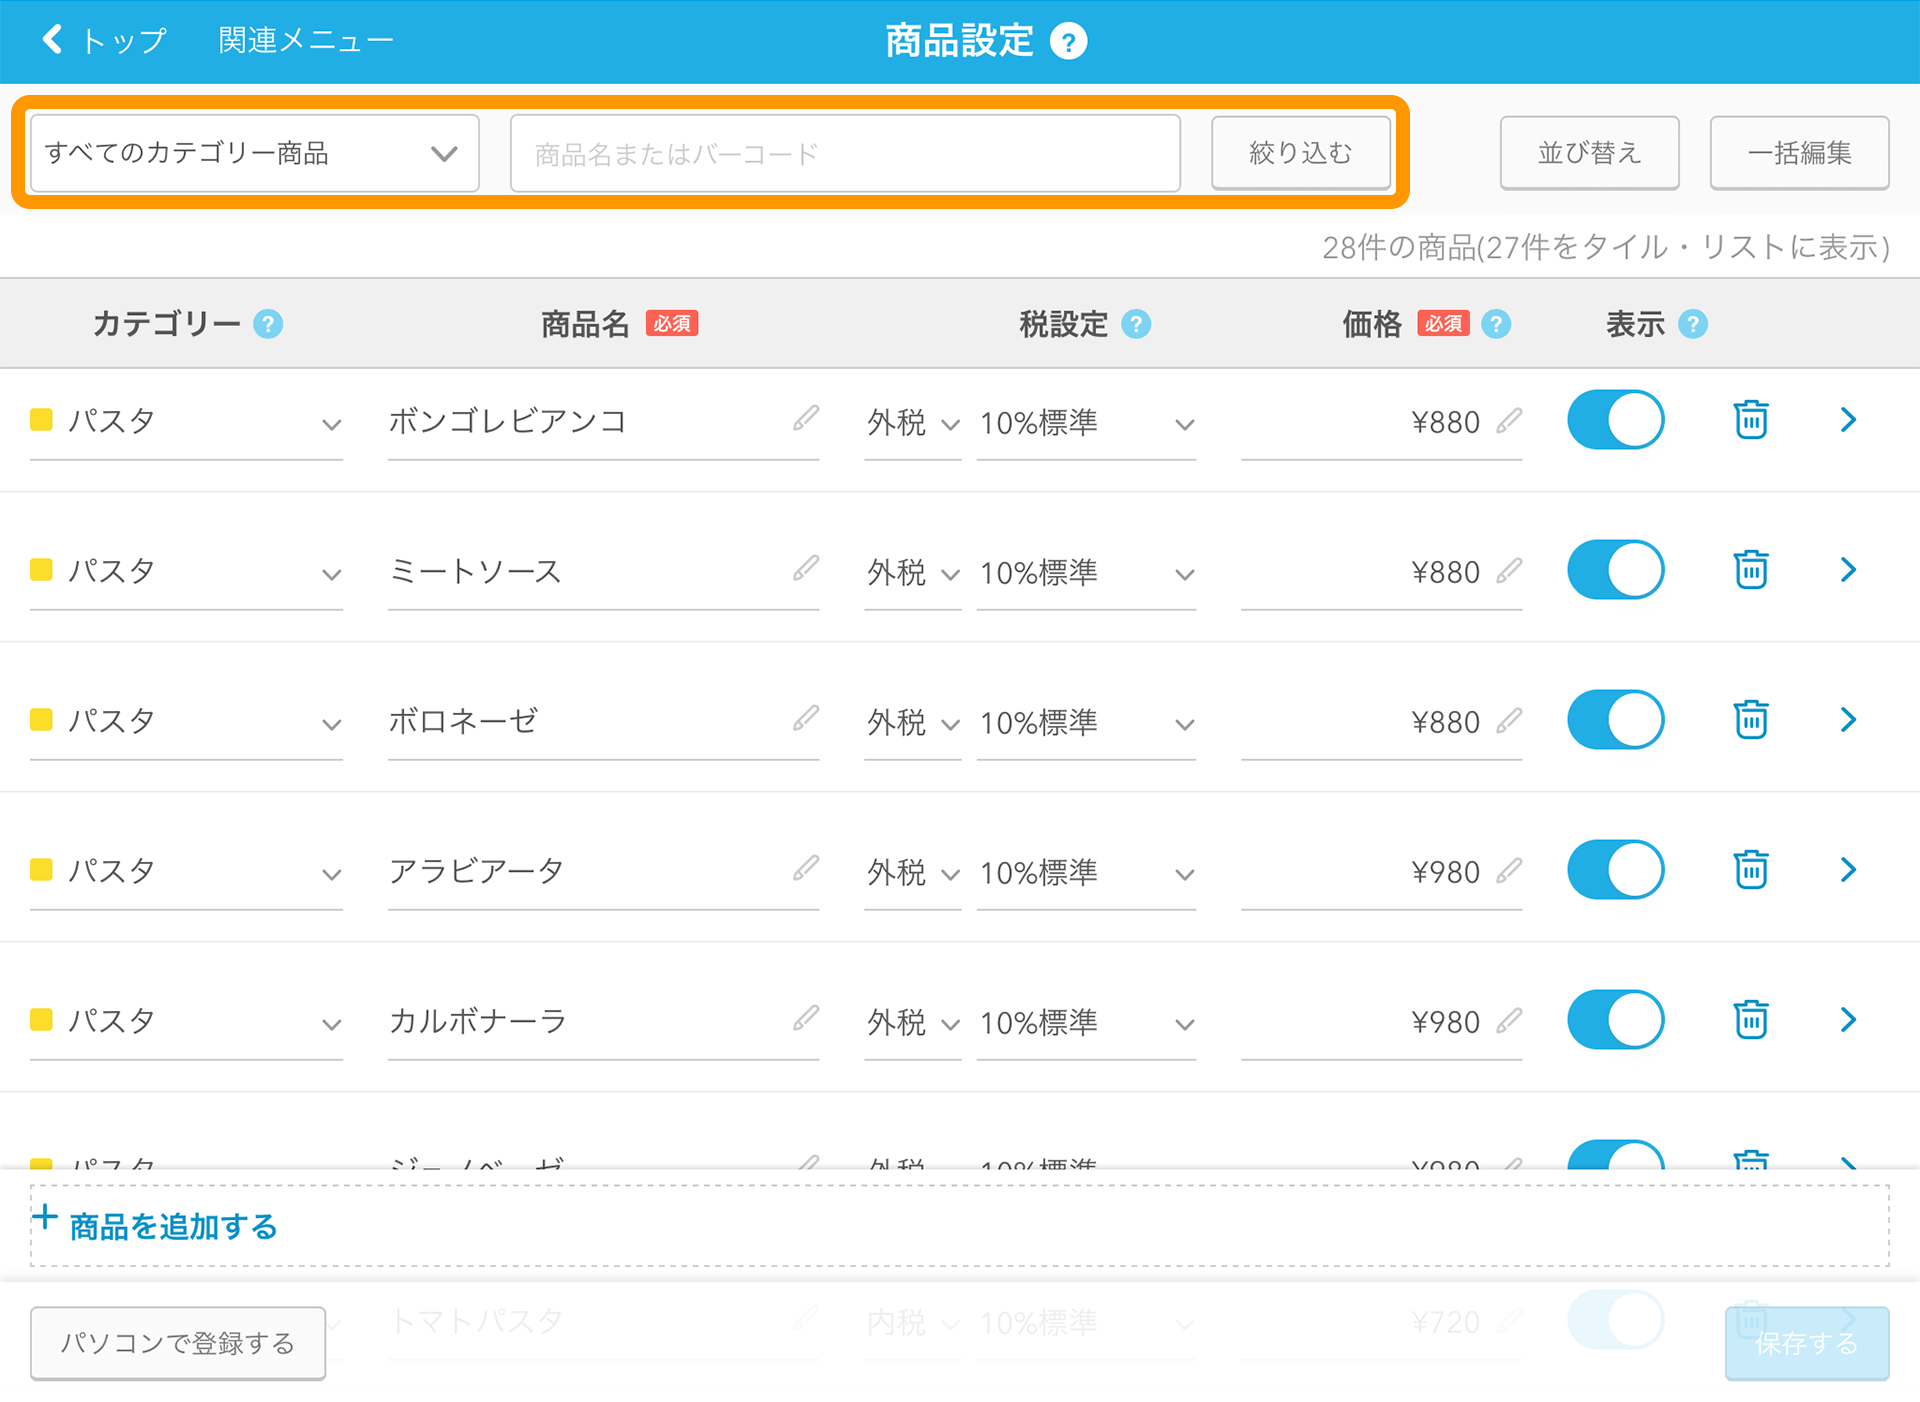Click 商品名またはバーコード search field

click(x=845, y=153)
